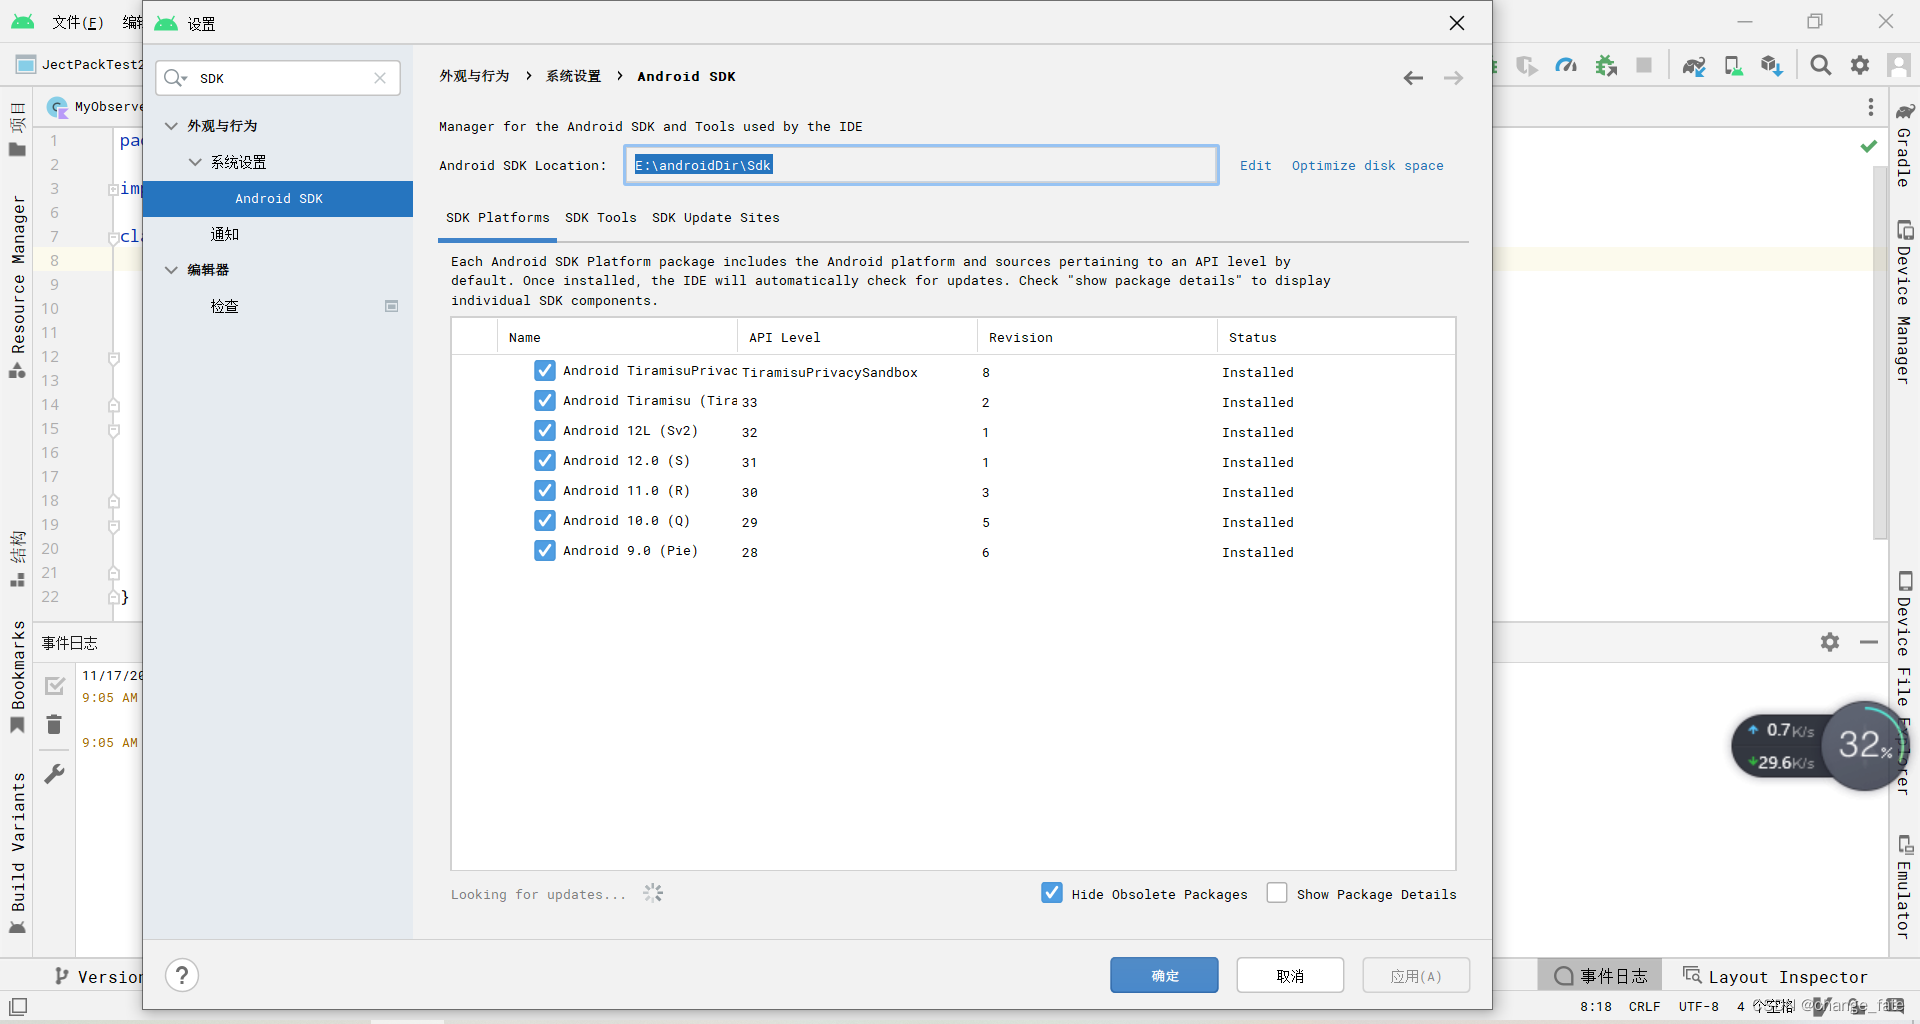
Task: Open Emulator side panel
Action: 1904,887
